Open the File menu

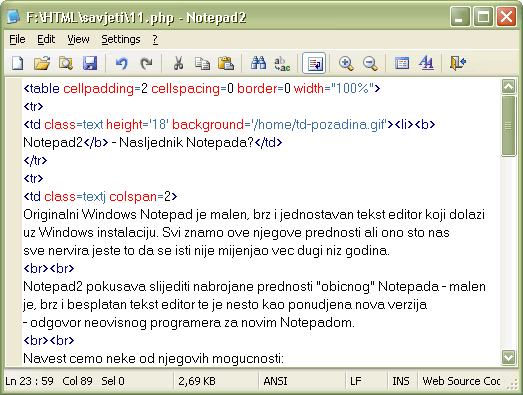pos(17,39)
